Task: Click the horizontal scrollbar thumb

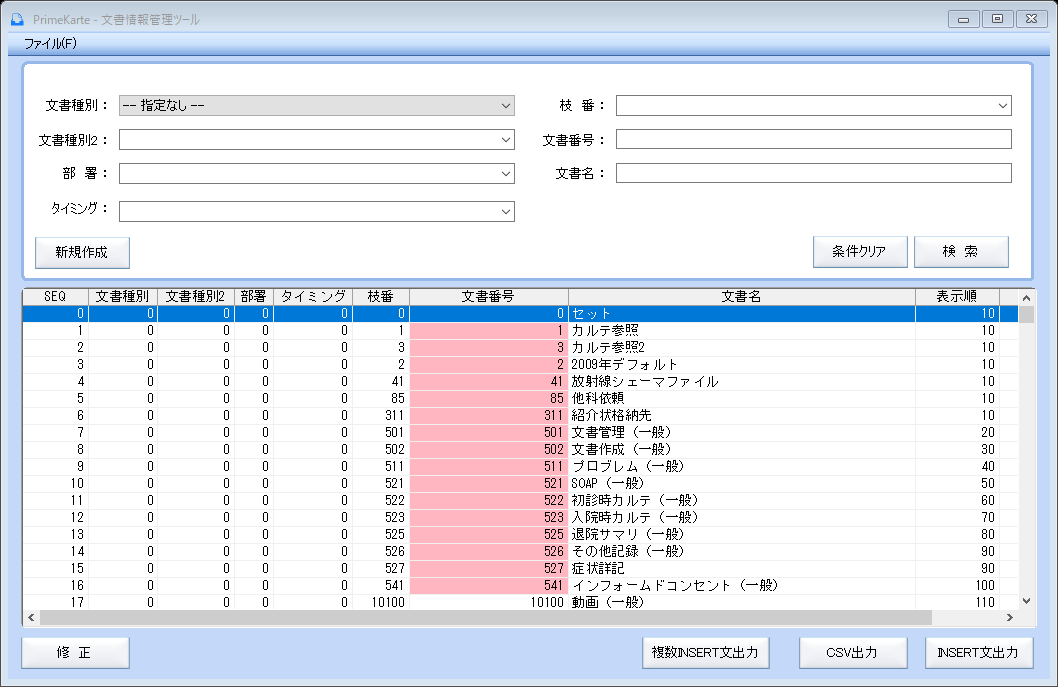Action: 486,617
